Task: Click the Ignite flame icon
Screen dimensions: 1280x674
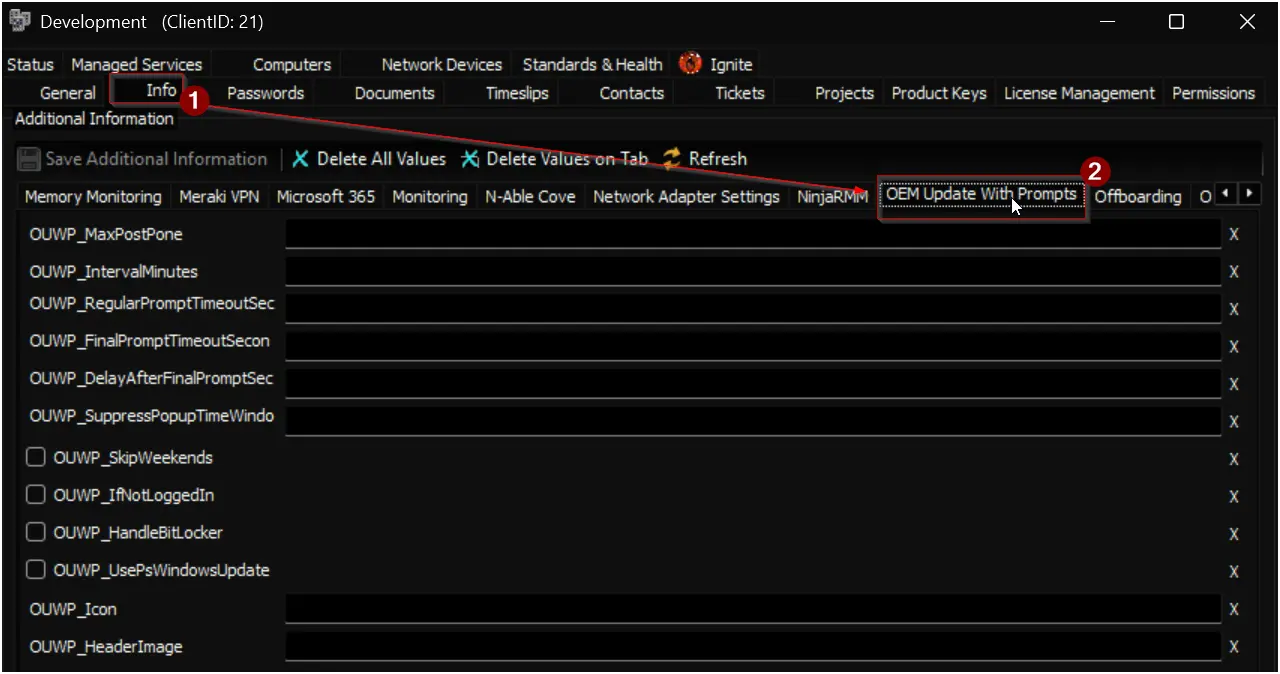Action: 690,64
